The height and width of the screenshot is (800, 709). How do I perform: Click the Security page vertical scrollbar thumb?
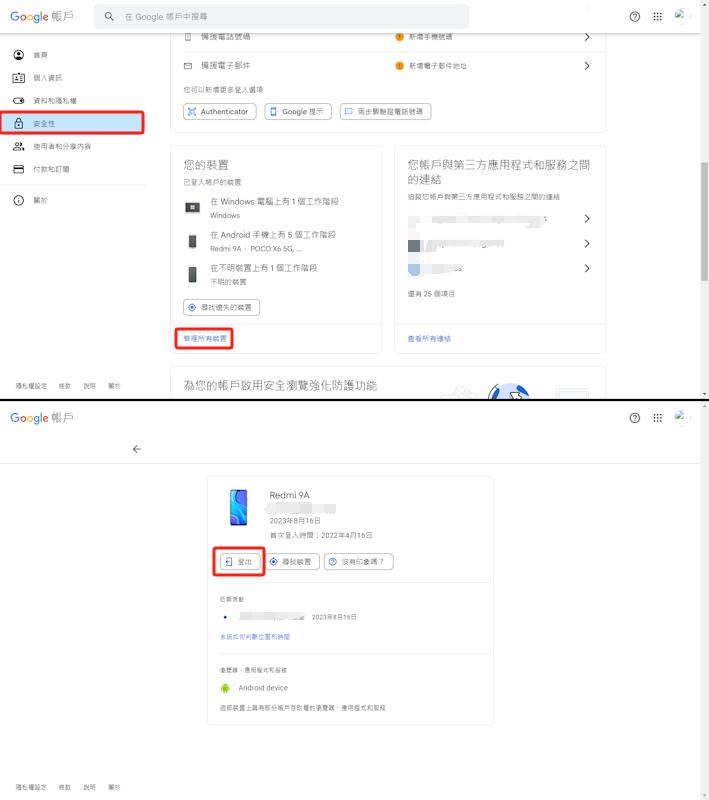tap(704, 221)
